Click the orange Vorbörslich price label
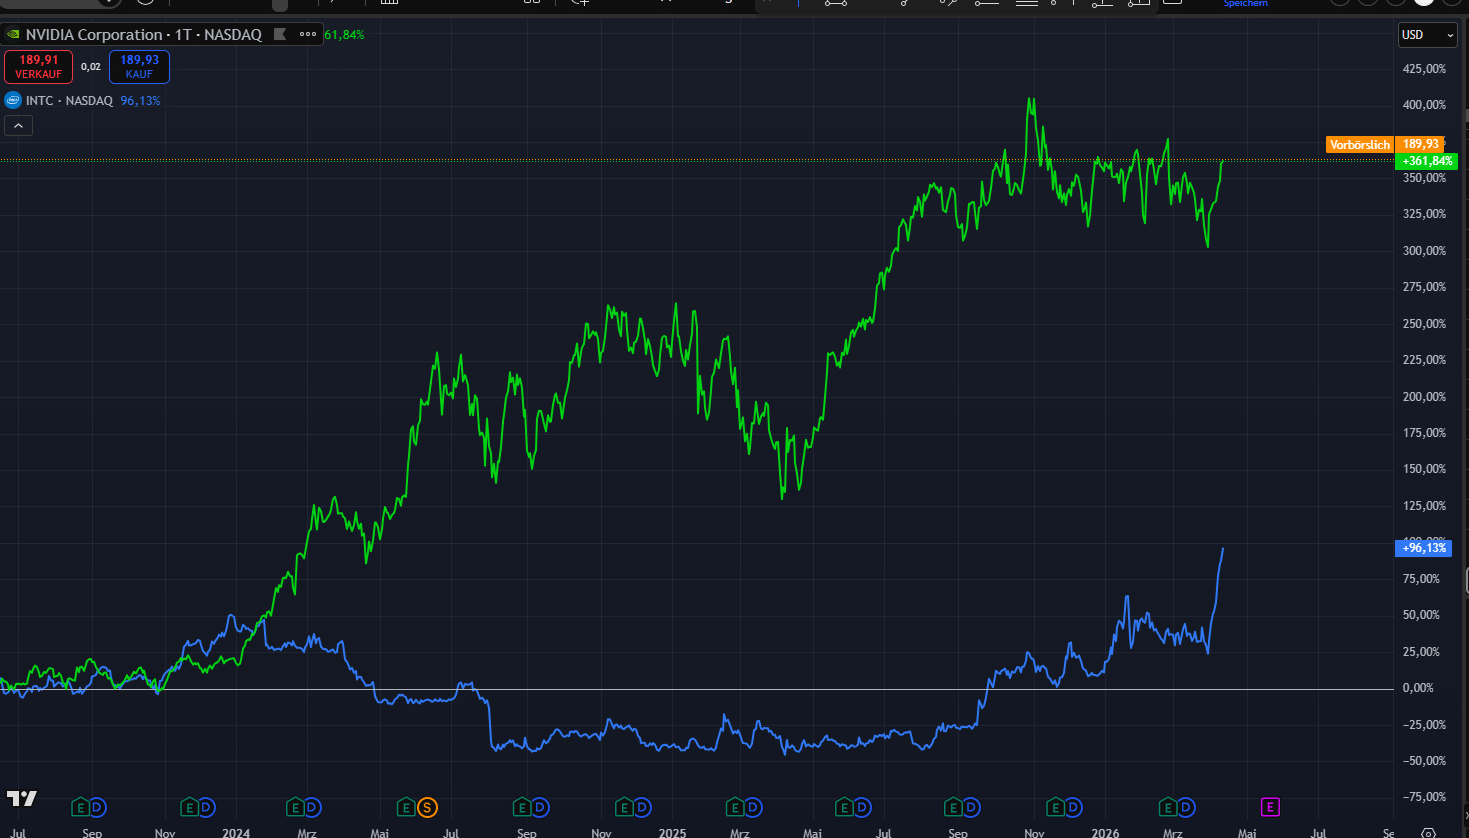 coord(1359,145)
